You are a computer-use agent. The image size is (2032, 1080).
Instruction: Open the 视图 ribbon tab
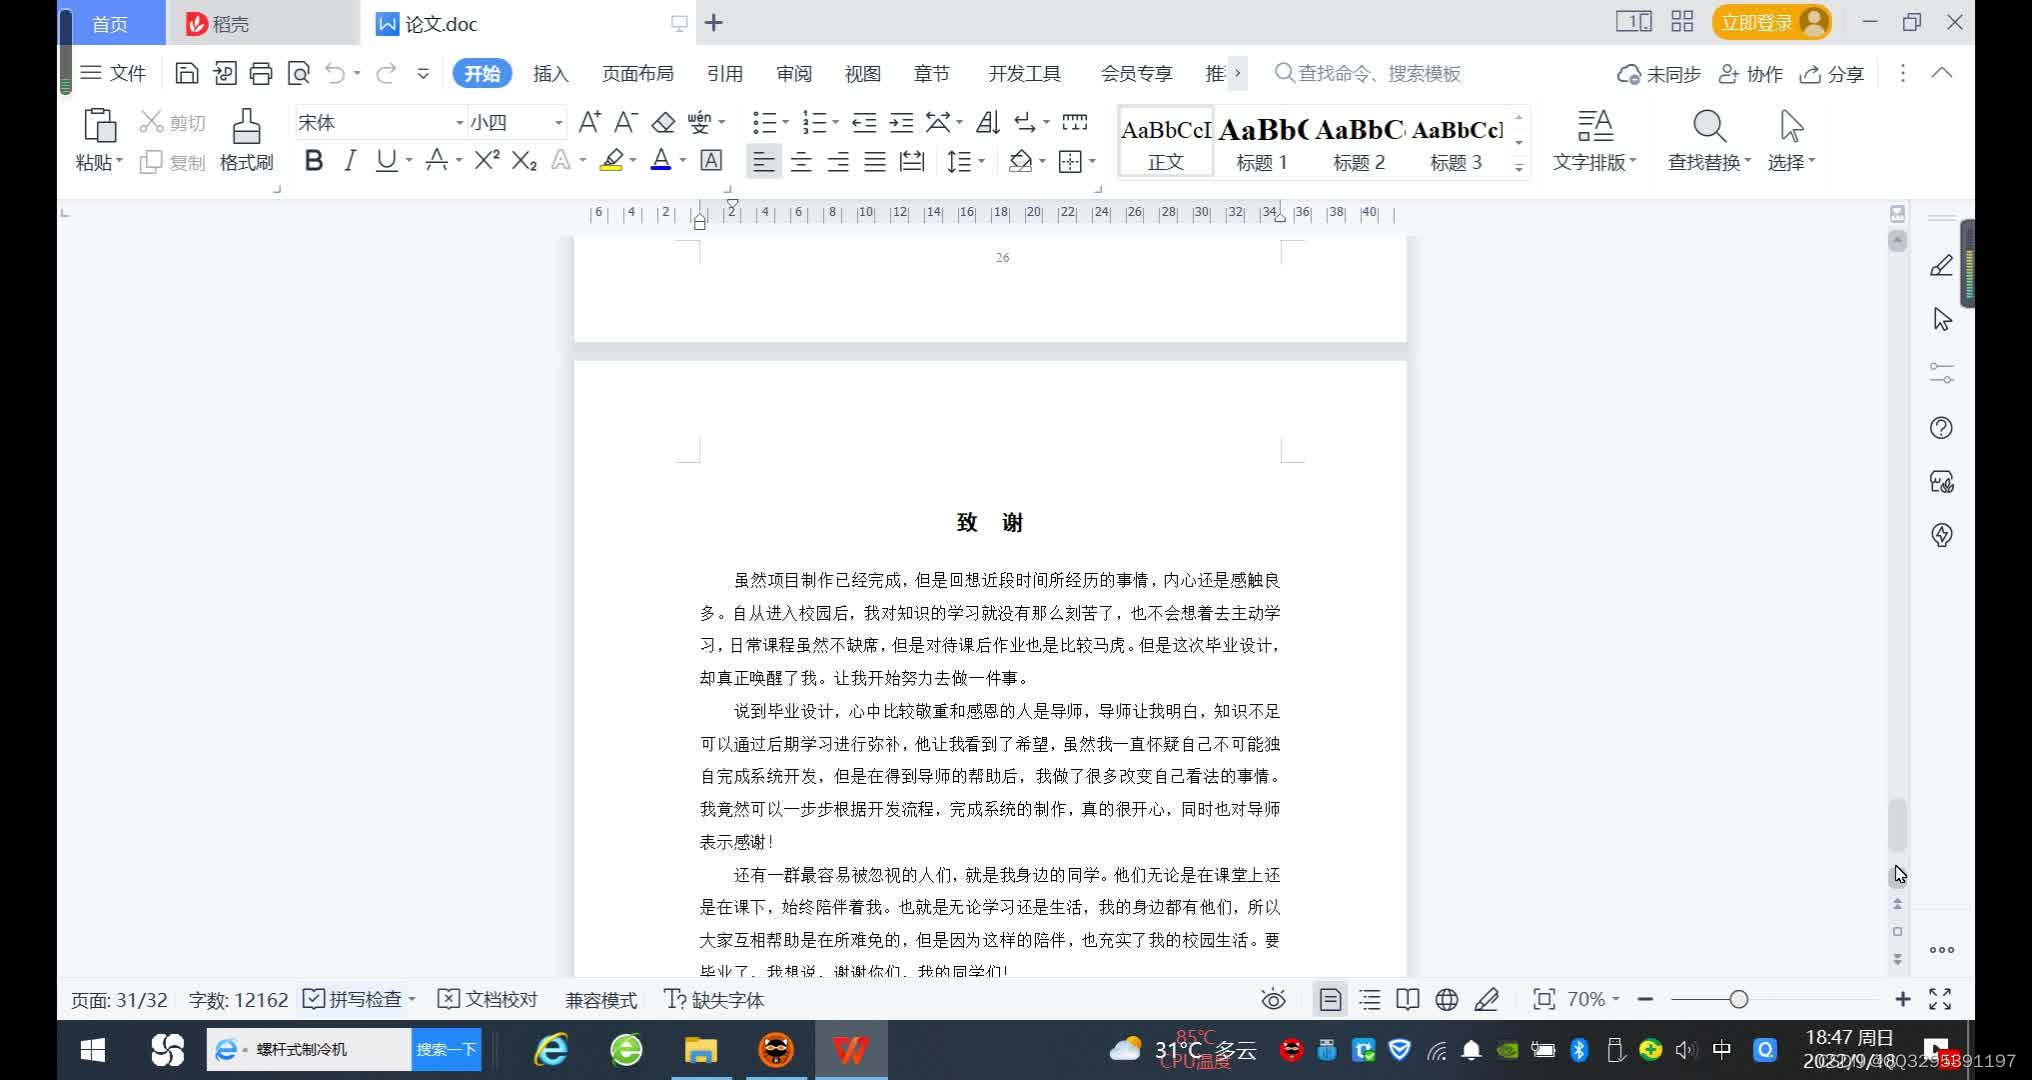[x=862, y=74]
